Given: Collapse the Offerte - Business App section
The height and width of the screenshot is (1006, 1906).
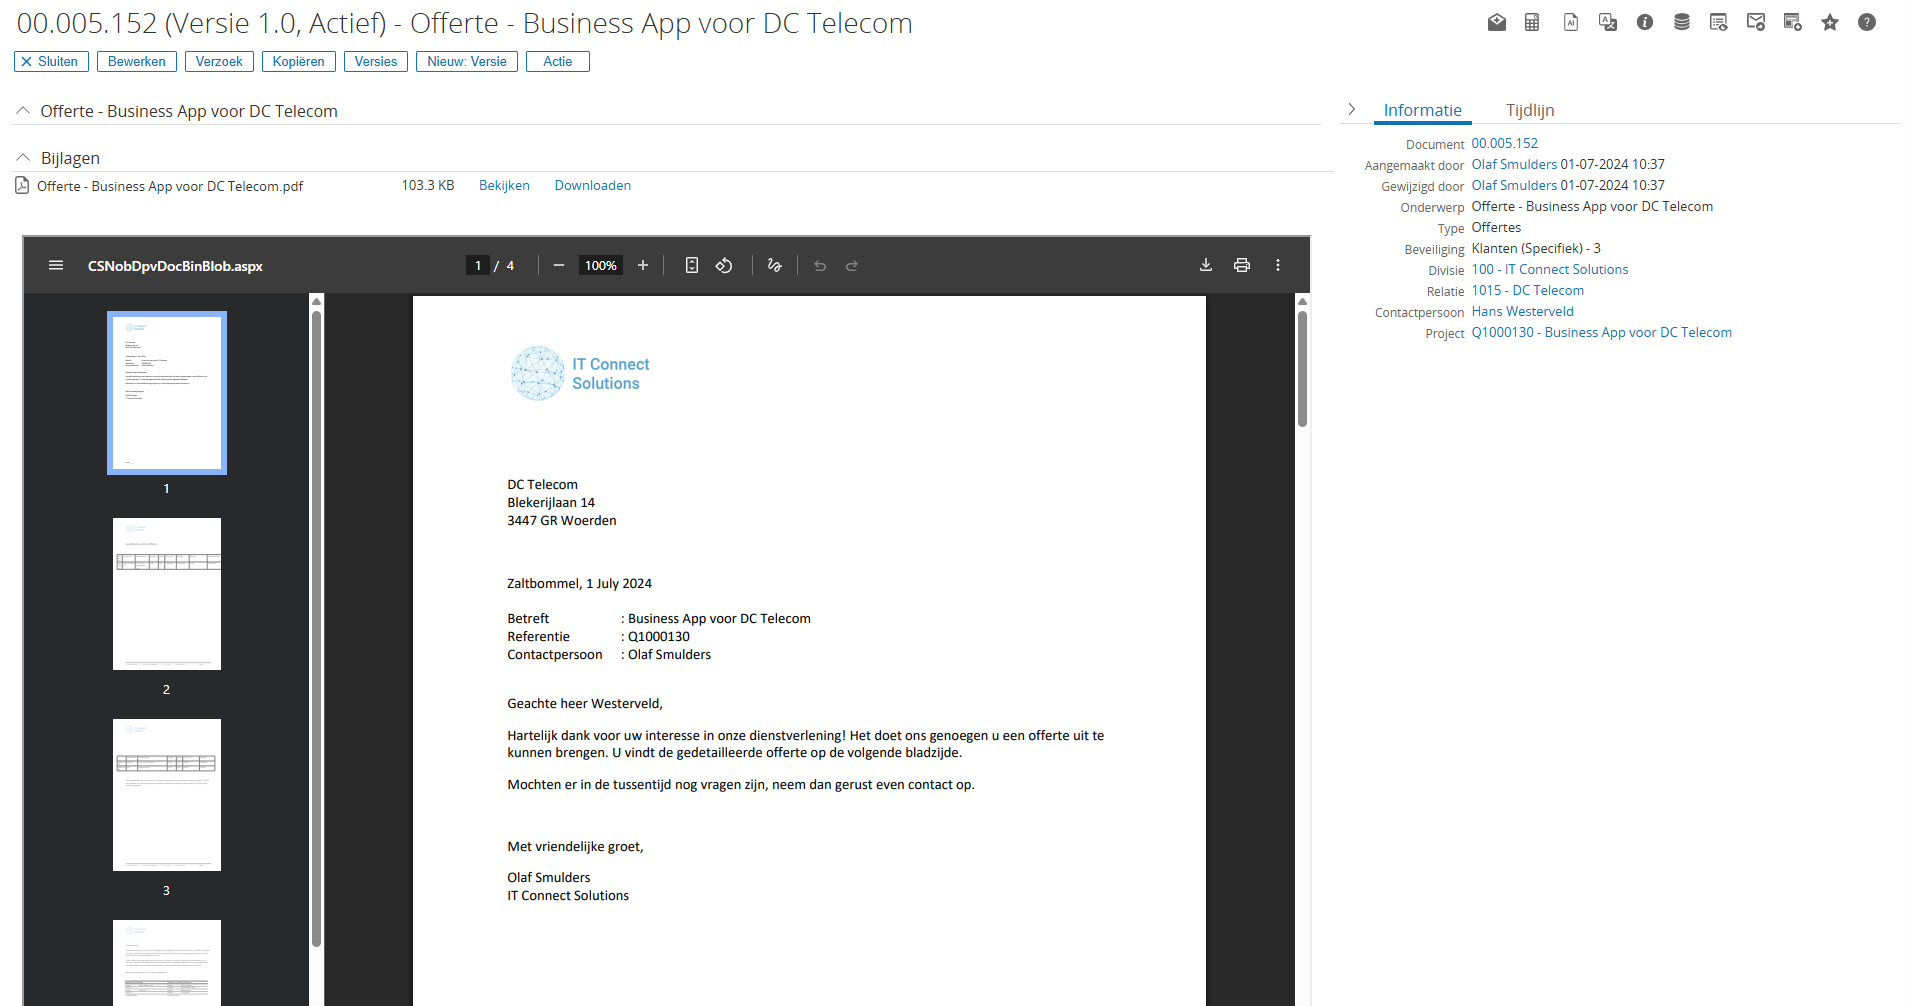Looking at the screenshot, I should (22, 110).
